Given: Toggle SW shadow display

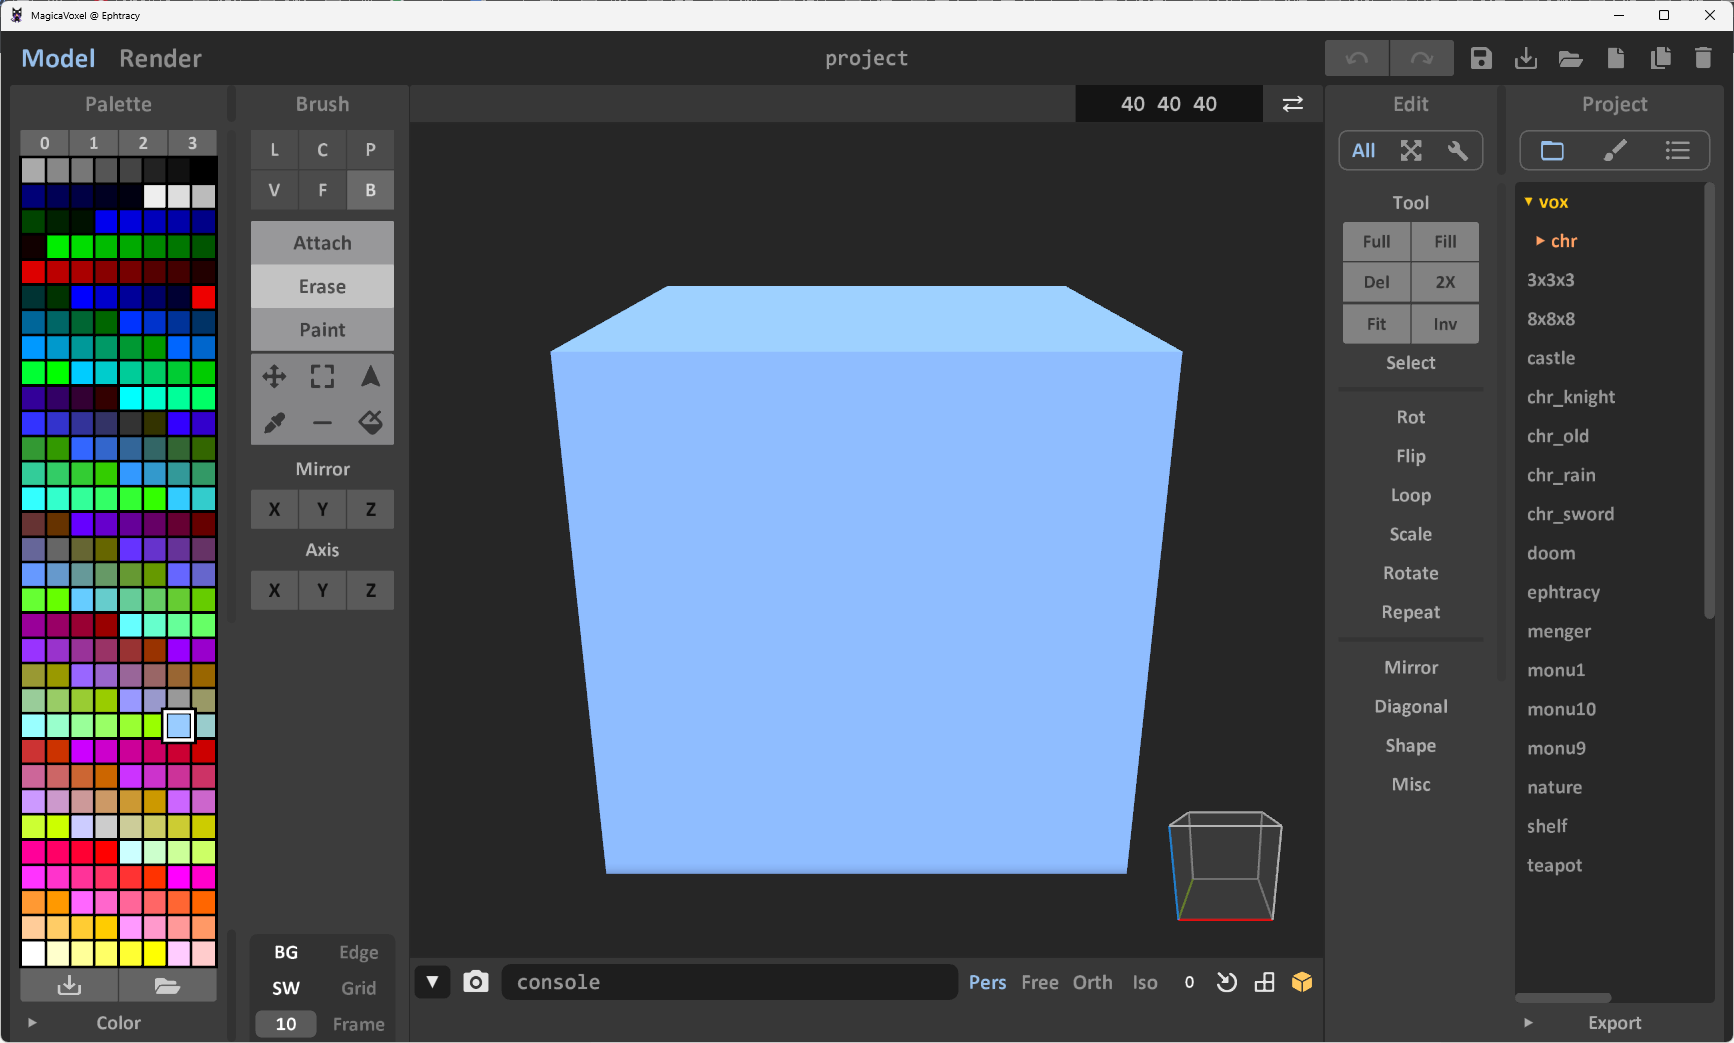Looking at the screenshot, I should pyautogui.click(x=286, y=989).
